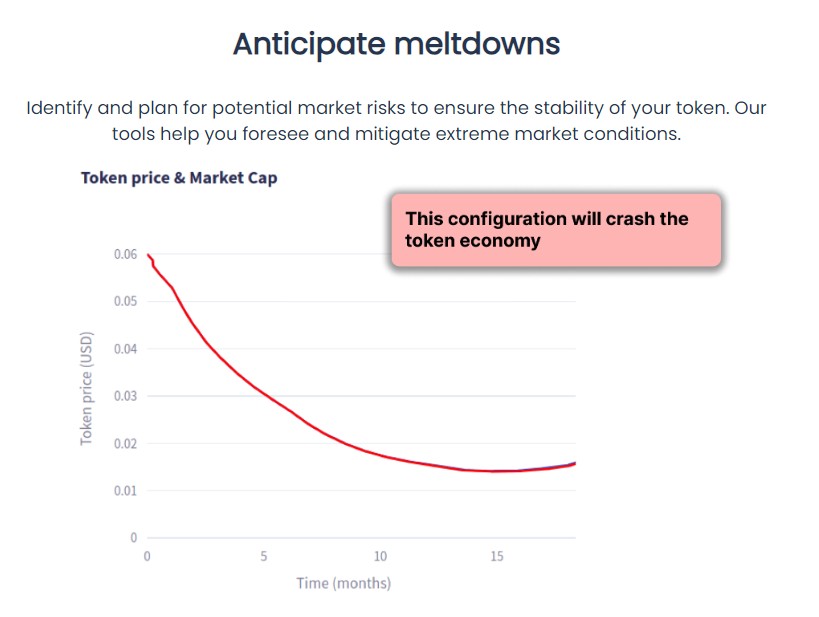Select the "Token price & Market Cap" chart title
The width and height of the screenshot is (819, 617).
179,178
